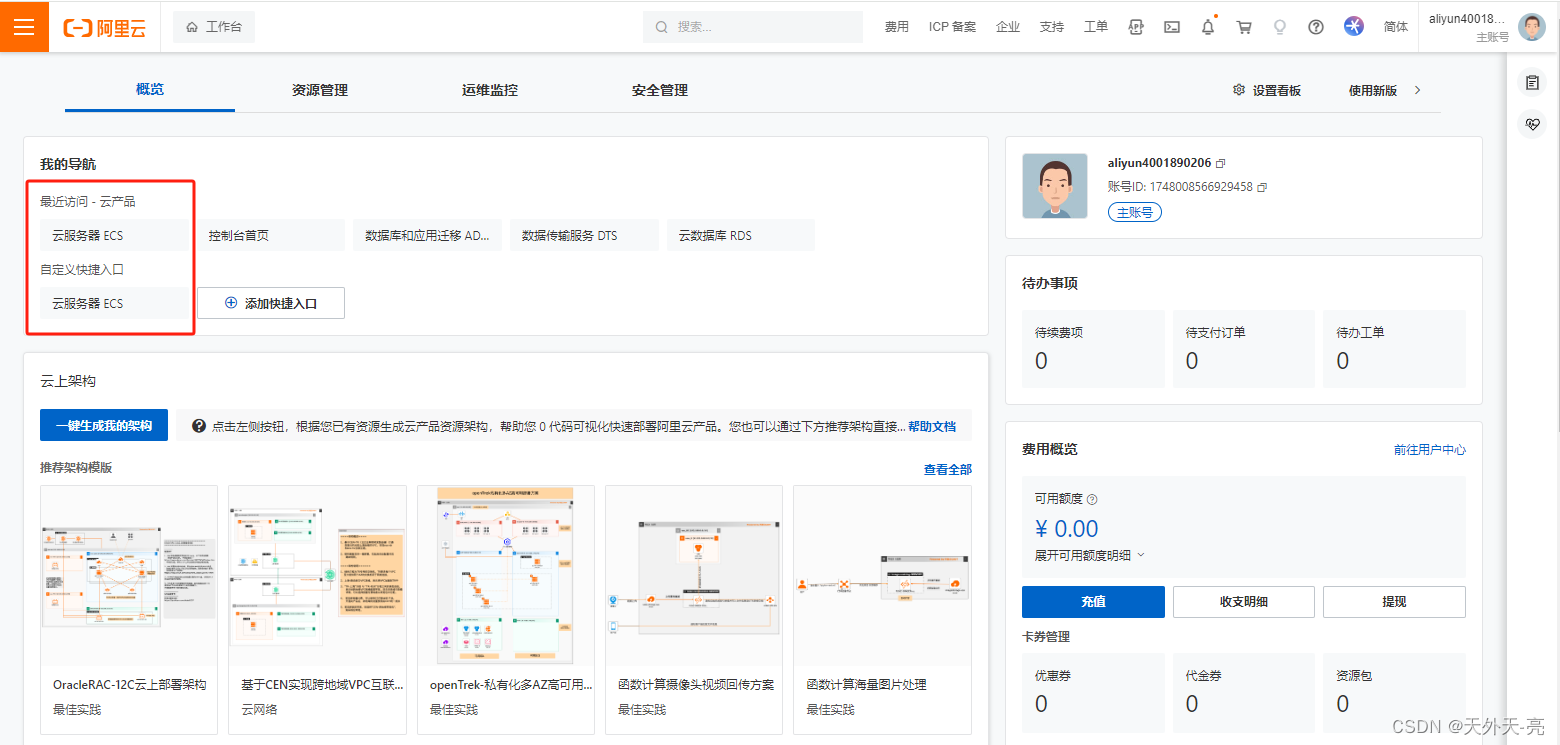This screenshot has width=1560, height=745.
Task: Switch to the 概览 tab
Action: pos(150,90)
